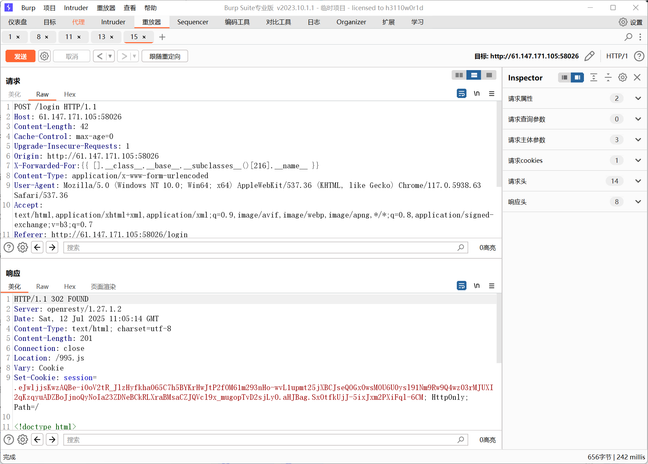Click the Repeater settings gear icon
The height and width of the screenshot is (464, 648).
[x=45, y=57]
